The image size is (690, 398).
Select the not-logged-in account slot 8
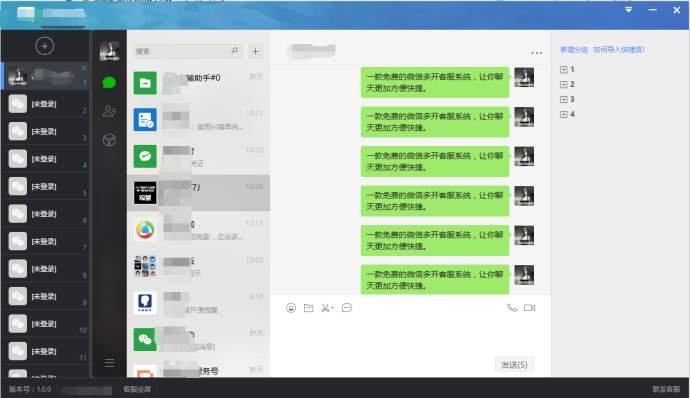point(45,269)
